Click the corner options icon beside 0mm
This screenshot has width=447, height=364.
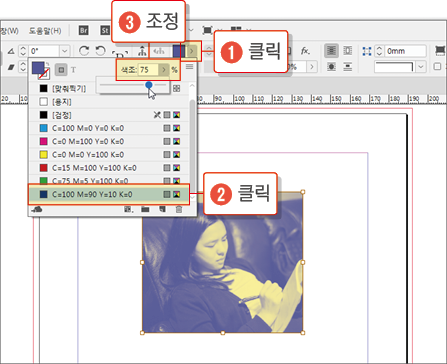pyautogui.click(x=367, y=51)
